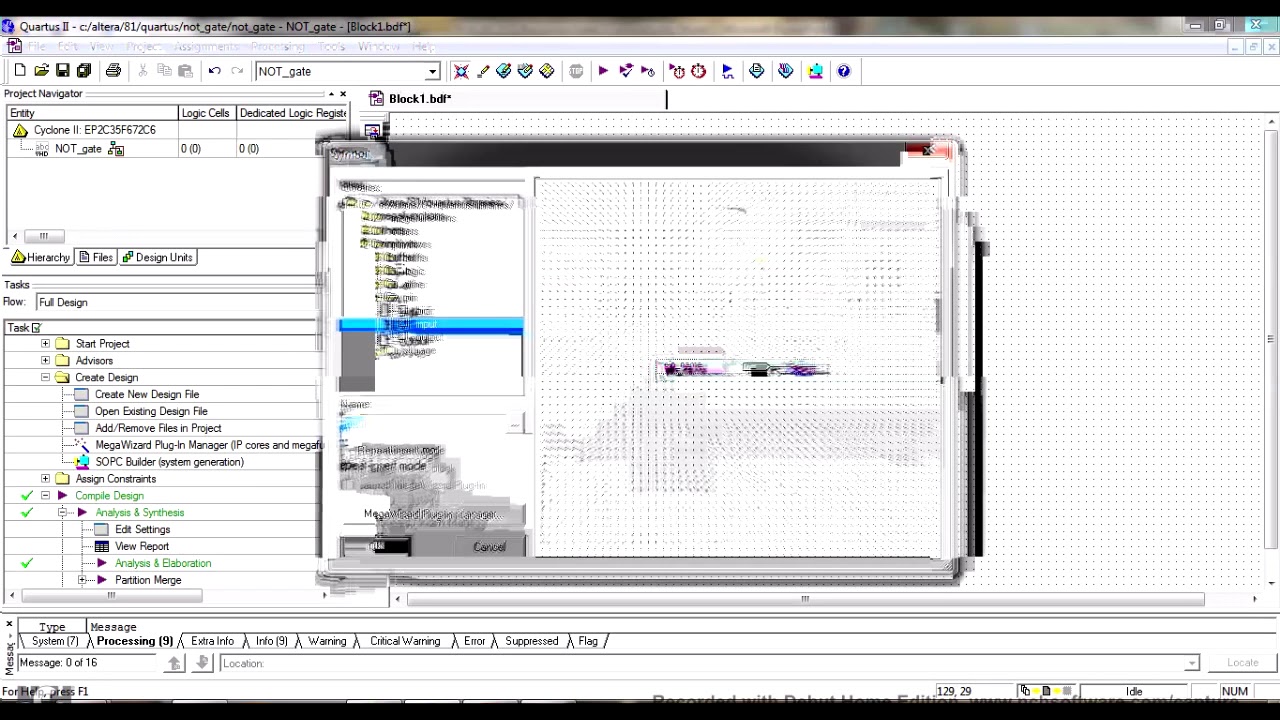The width and height of the screenshot is (1280, 720).
Task: Click the Settings icon beside project dropdown
Action: [x=461, y=71]
